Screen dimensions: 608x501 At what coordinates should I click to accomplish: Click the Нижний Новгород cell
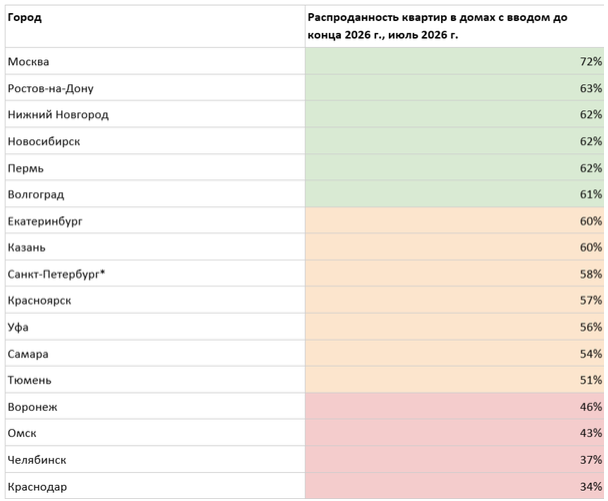pos(155,114)
